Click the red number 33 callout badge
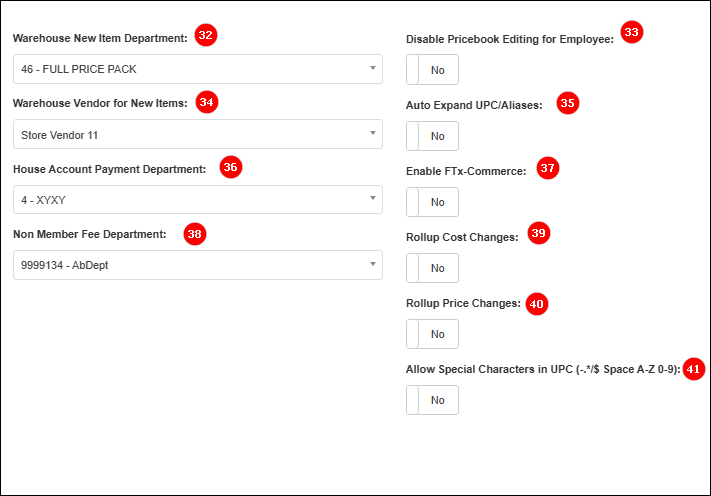Screen dimensions: 711x496 [x=631, y=32]
